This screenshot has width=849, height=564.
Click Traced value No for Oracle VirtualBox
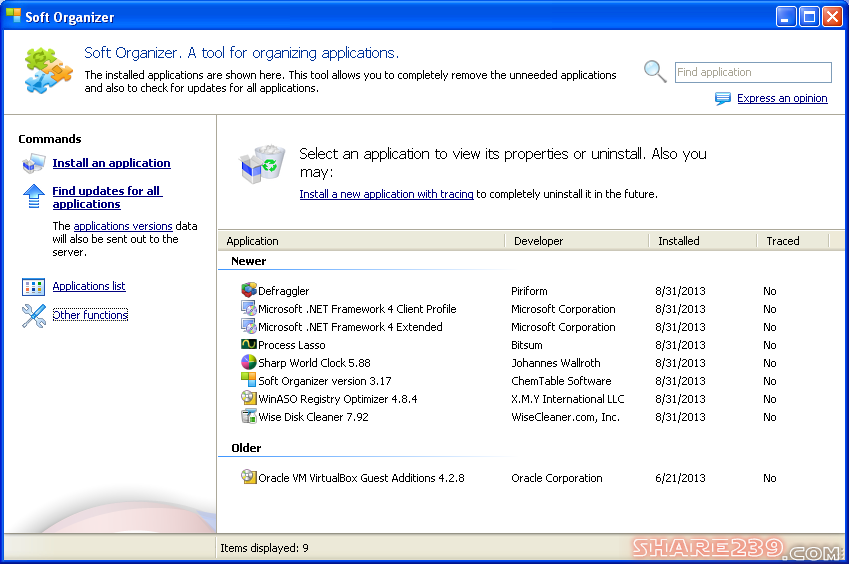coord(770,478)
